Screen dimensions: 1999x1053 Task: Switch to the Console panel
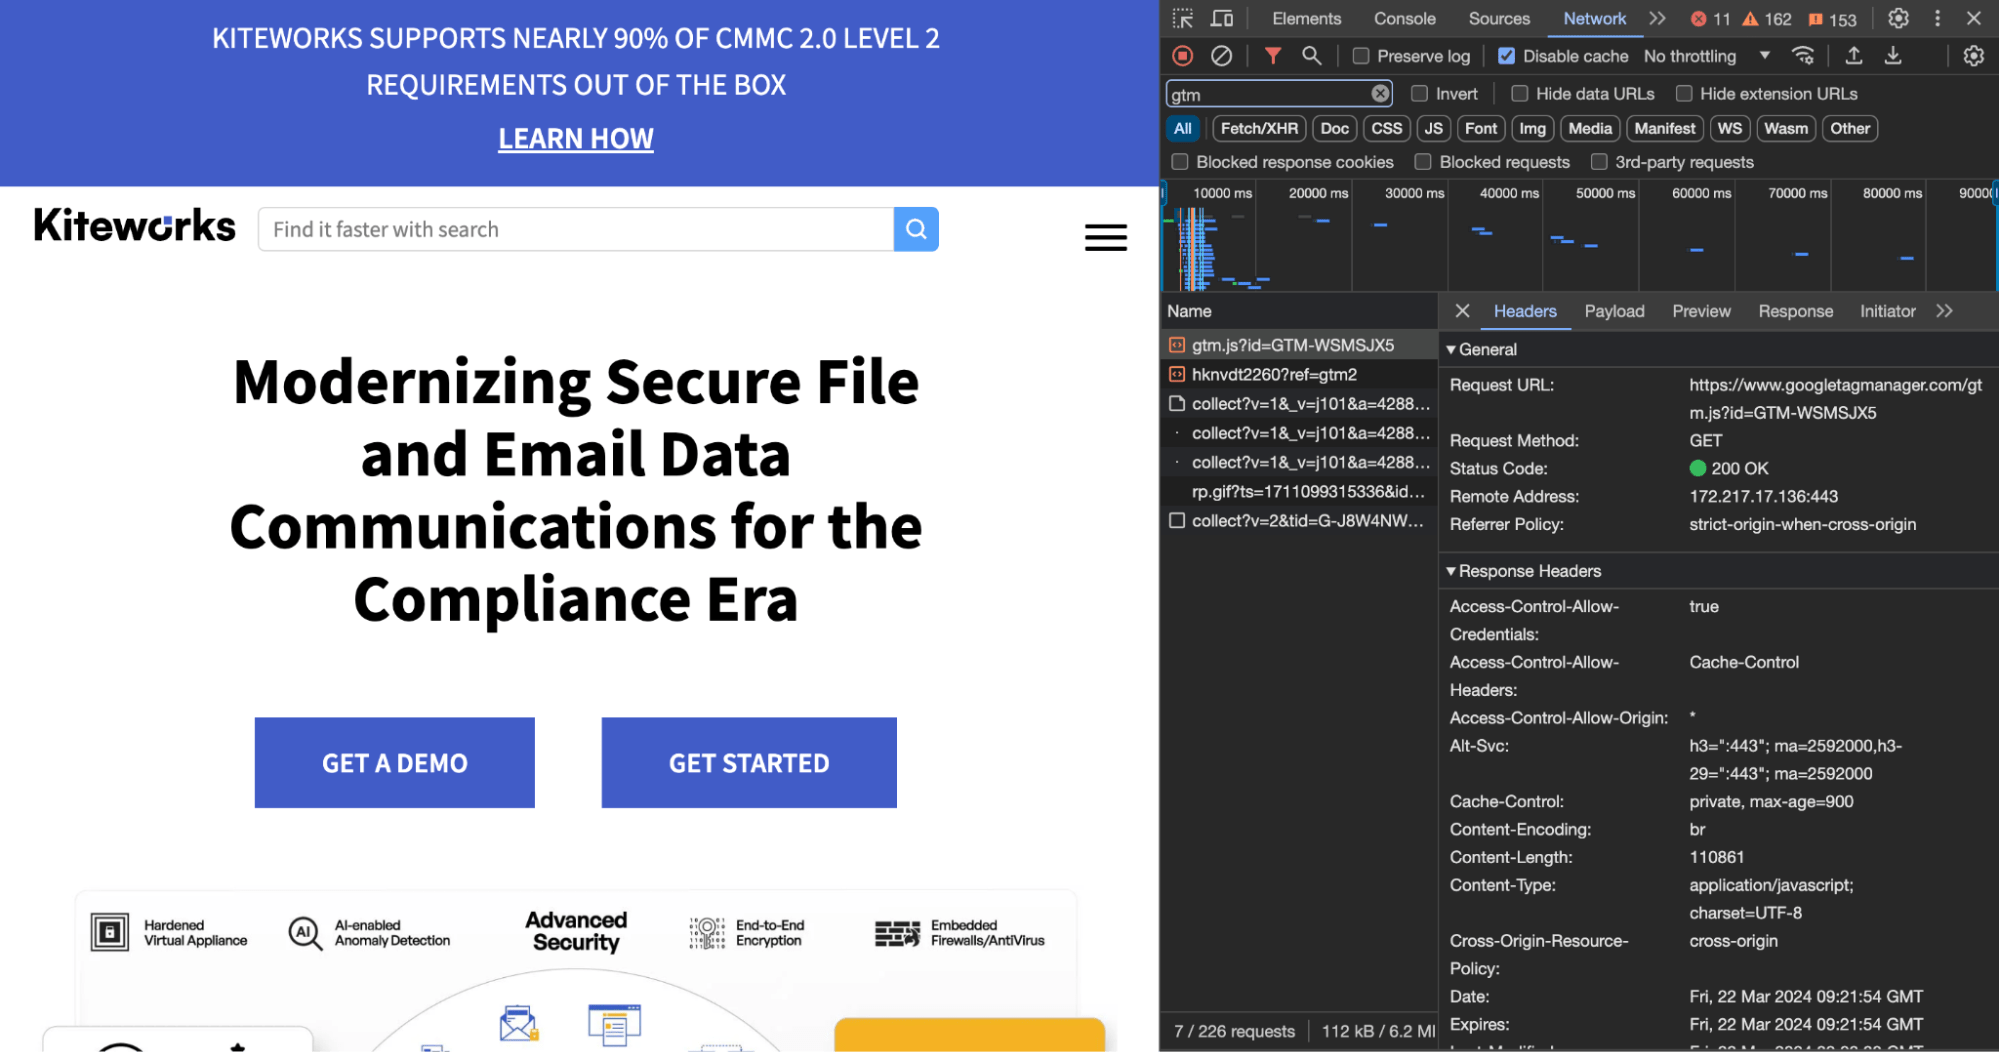(x=1404, y=19)
